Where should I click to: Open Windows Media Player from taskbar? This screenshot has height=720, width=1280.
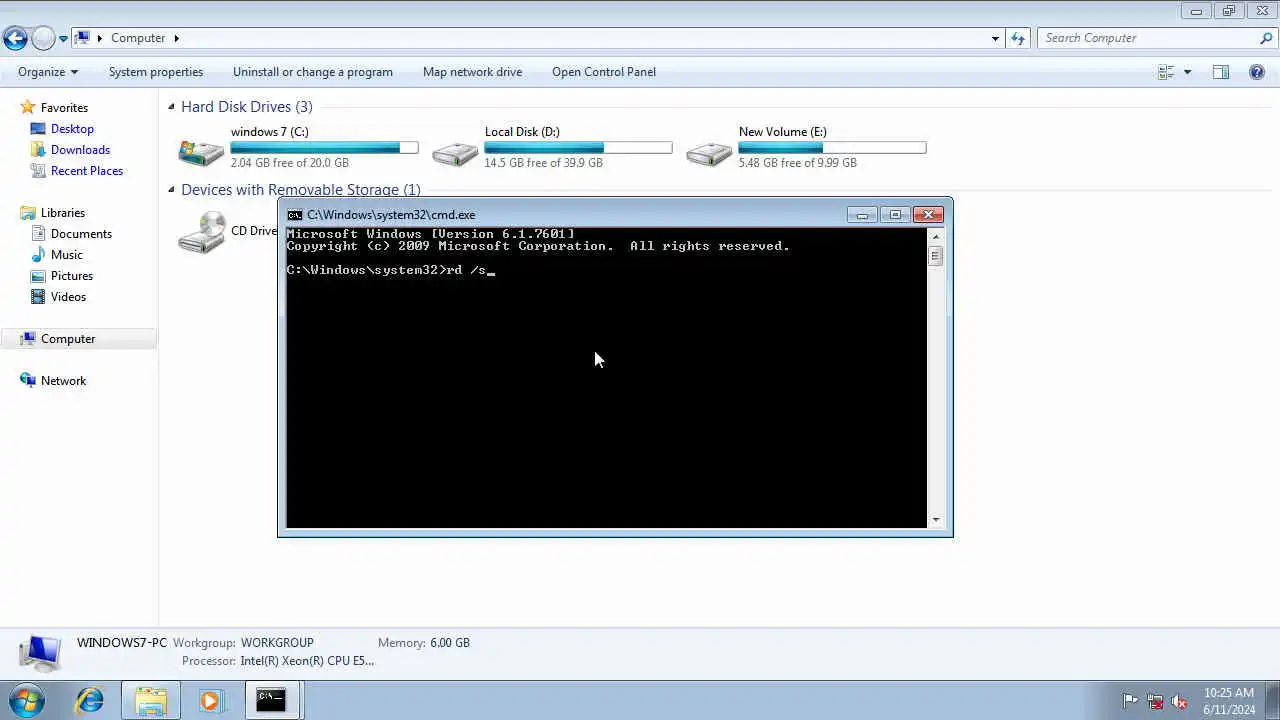pyautogui.click(x=210, y=700)
